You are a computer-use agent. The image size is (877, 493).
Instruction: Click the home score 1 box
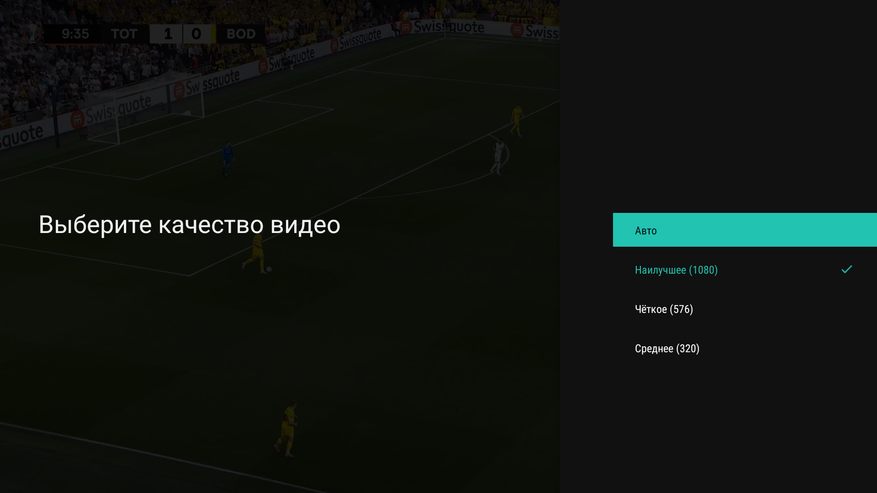click(x=166, y=34)
